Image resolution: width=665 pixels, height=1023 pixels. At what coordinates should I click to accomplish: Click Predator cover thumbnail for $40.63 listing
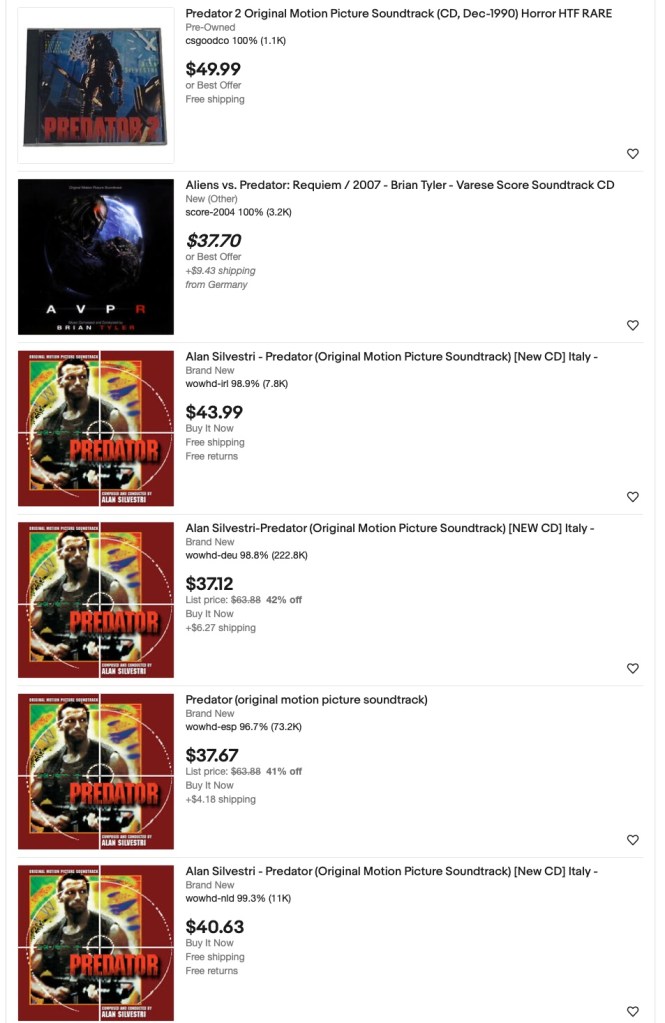[x=96, y=943]
